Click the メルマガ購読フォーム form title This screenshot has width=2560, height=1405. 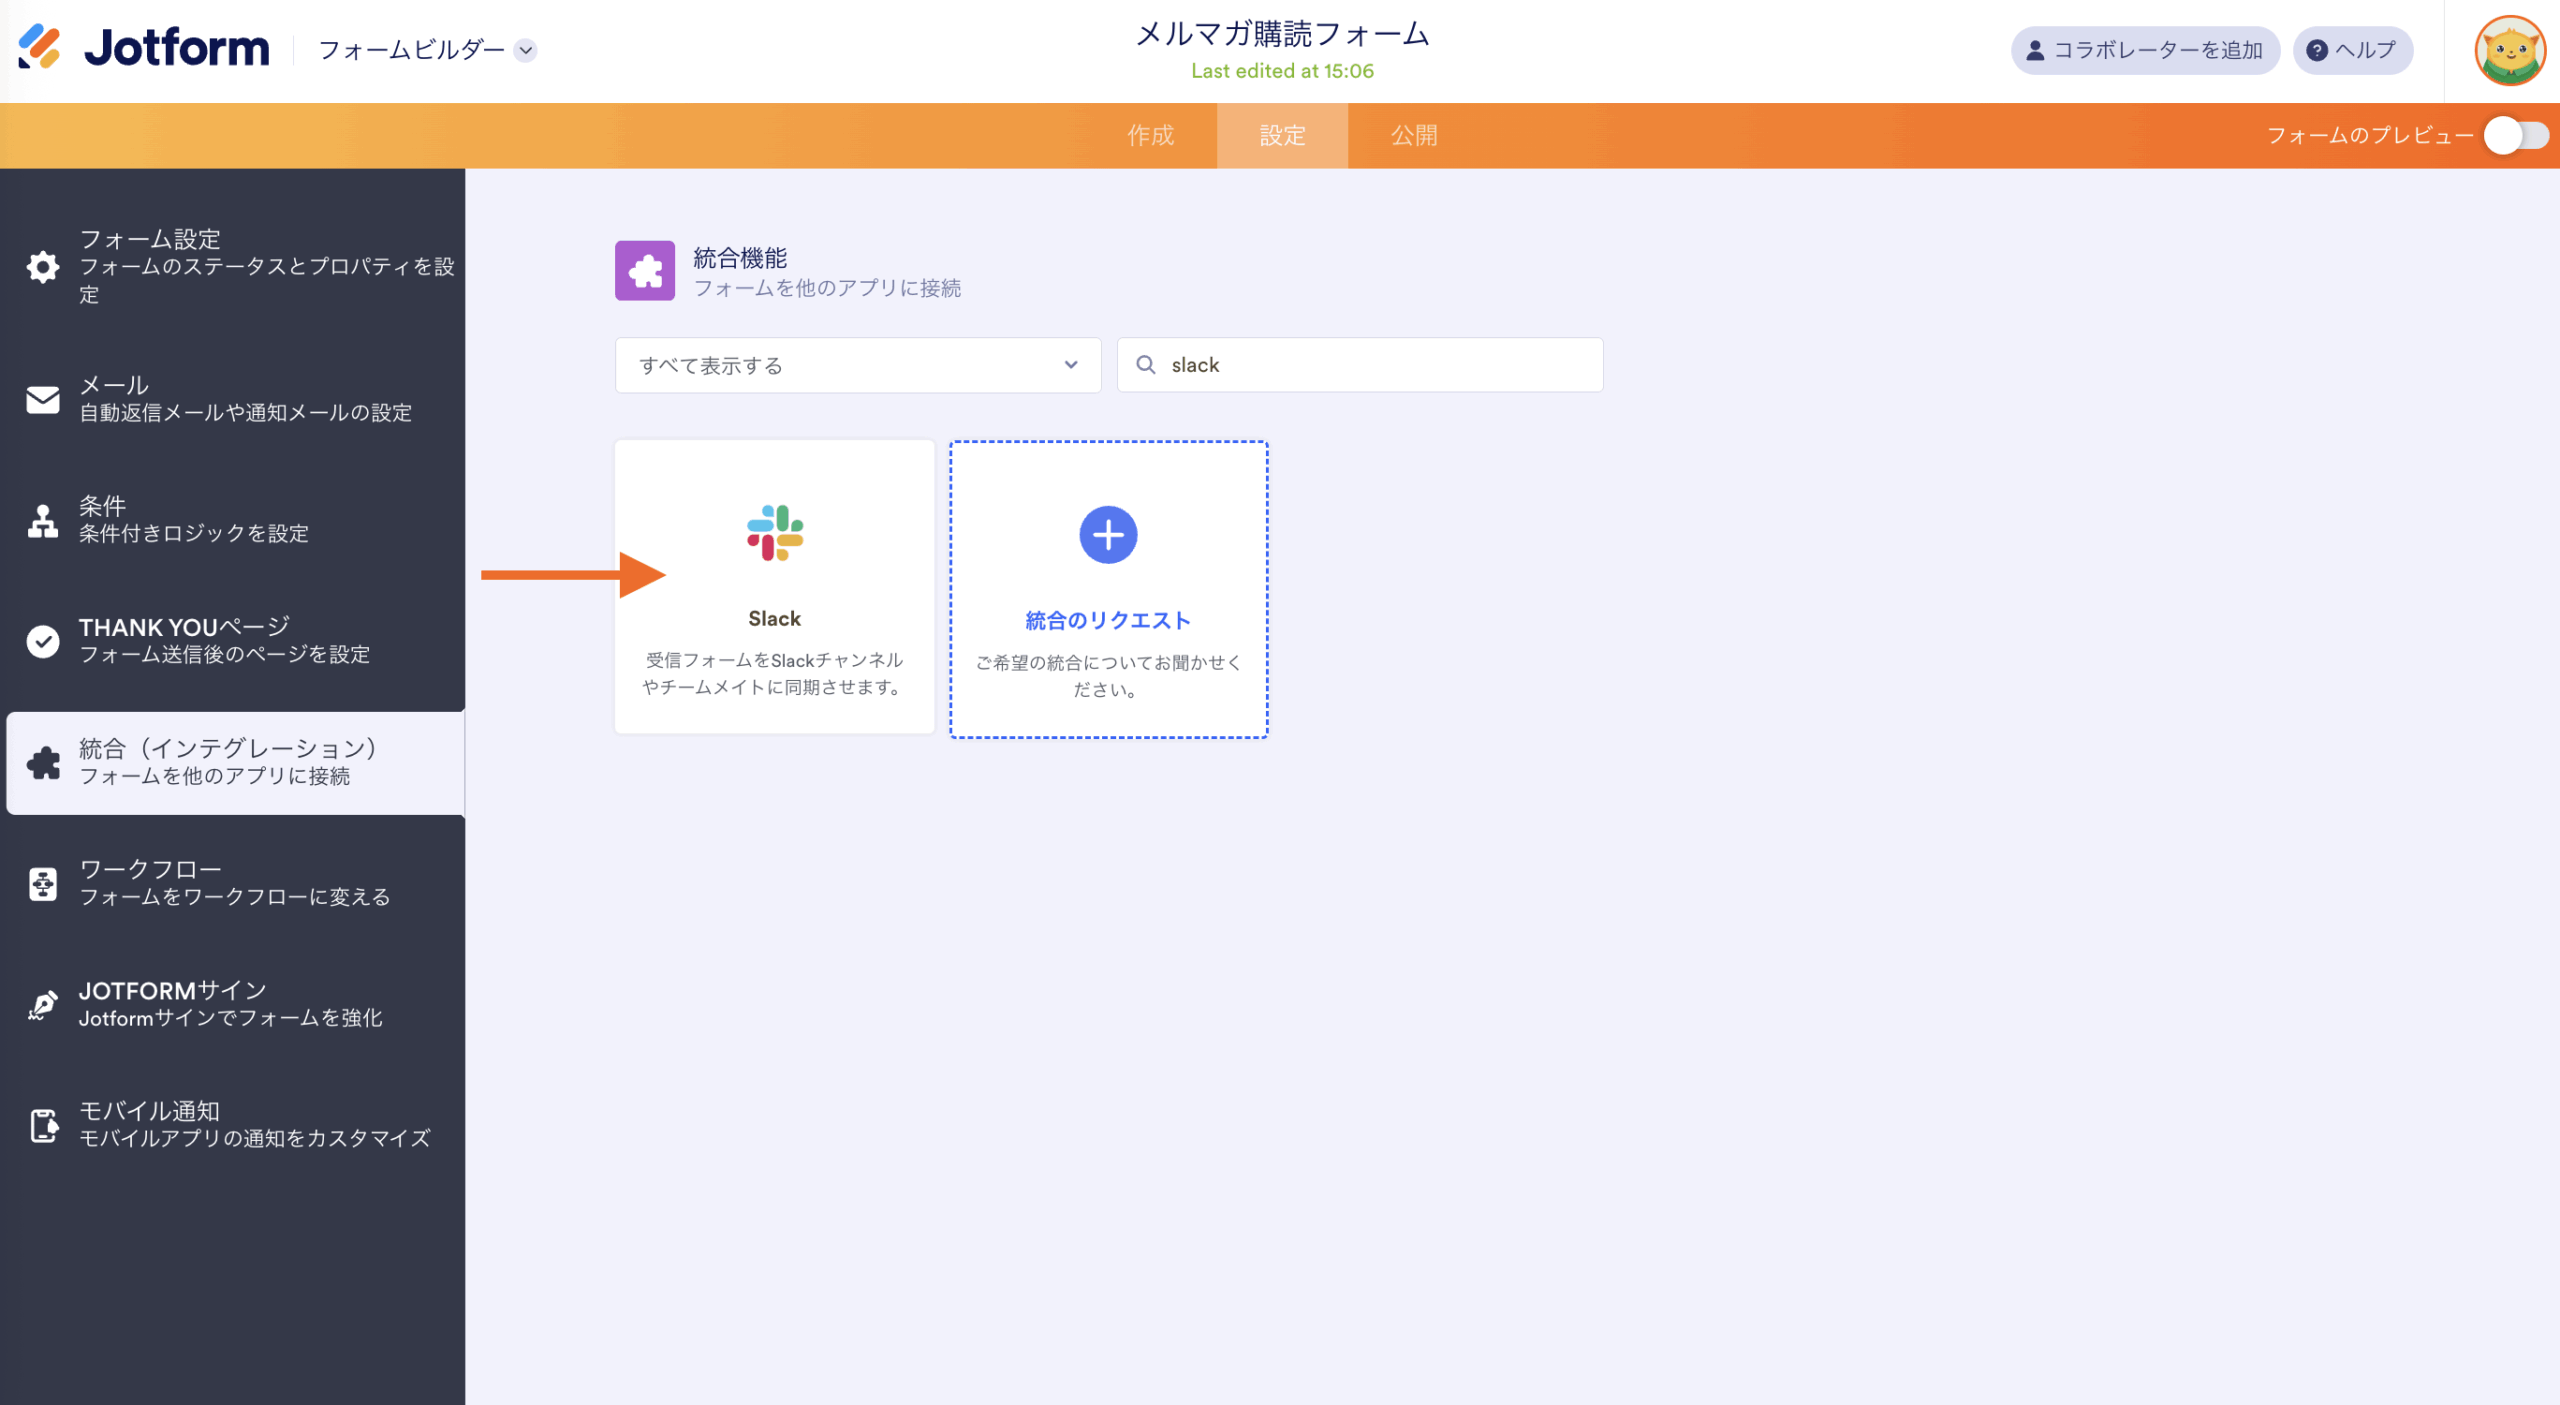click(1282, 34)
